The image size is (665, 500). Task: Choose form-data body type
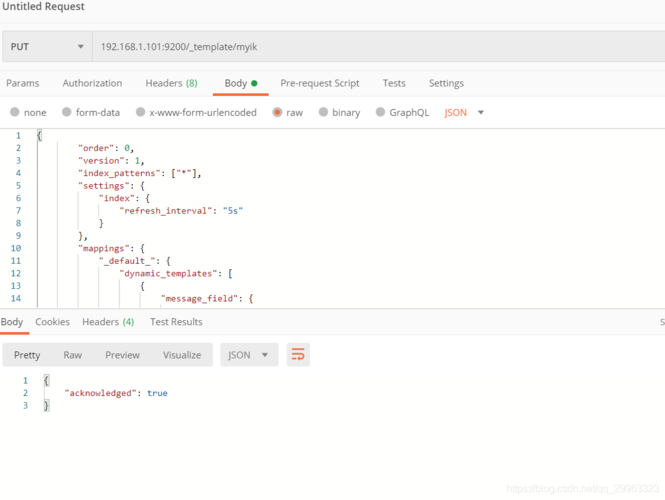91,112
